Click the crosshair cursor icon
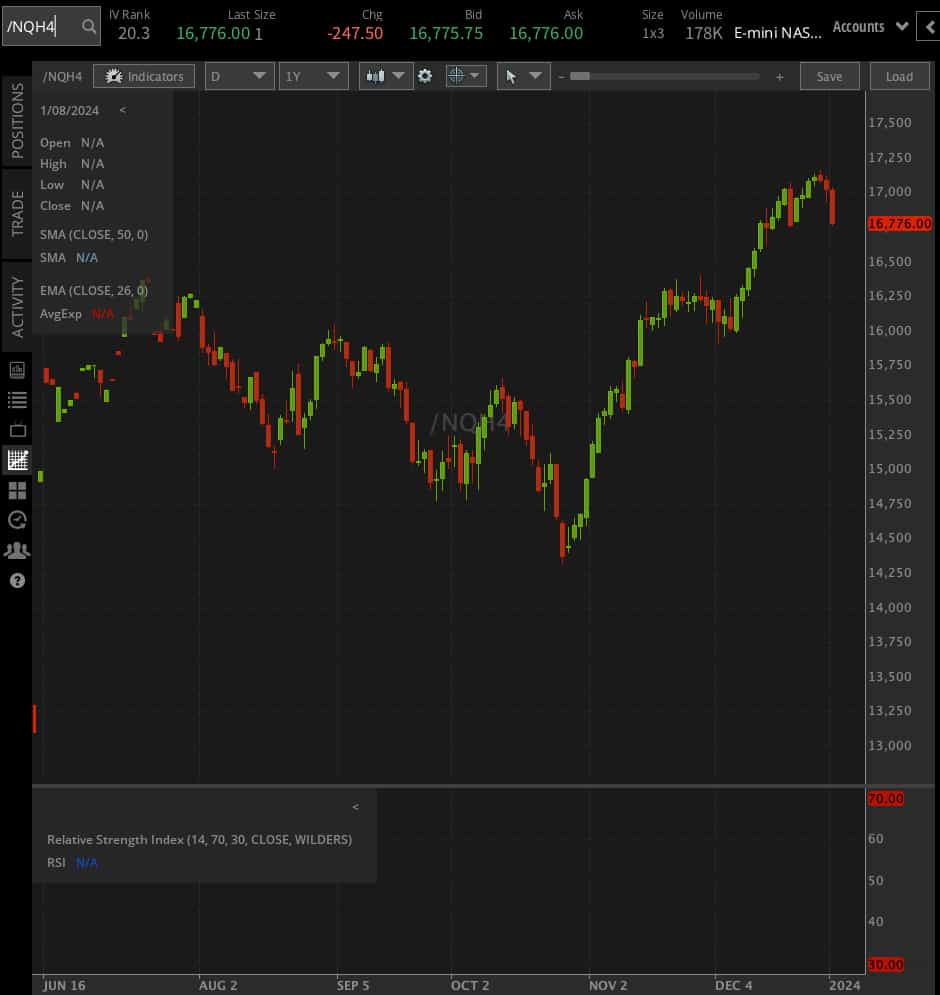This screenshot has width=940, height=995. pos(456,76)
